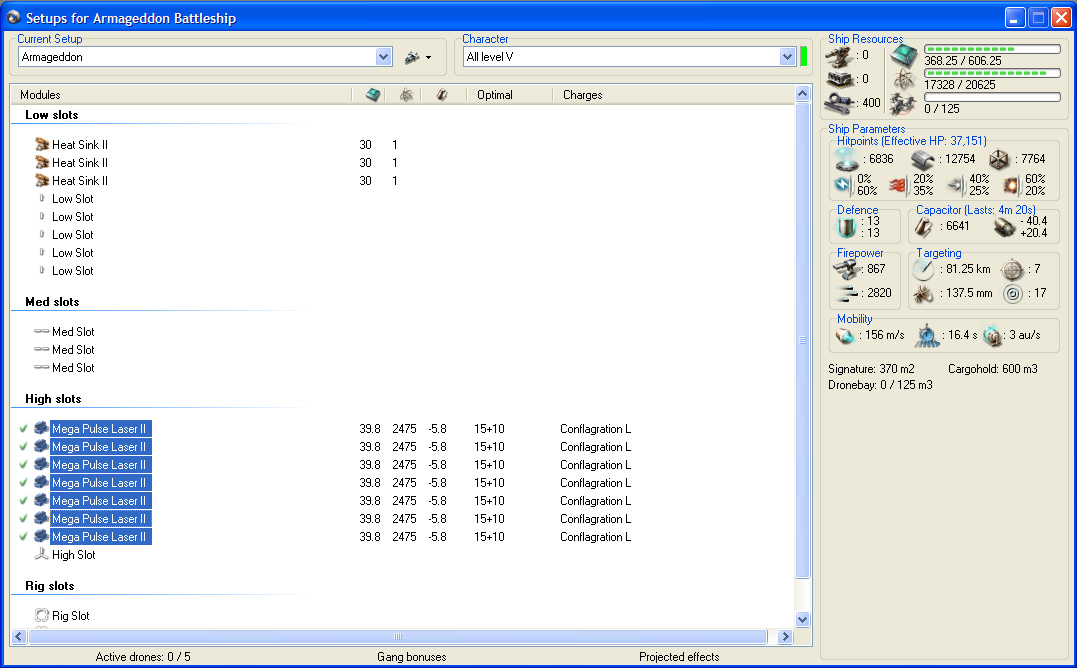
Task: Select the empty Rig Slot entry
Action: pos(70,616)
